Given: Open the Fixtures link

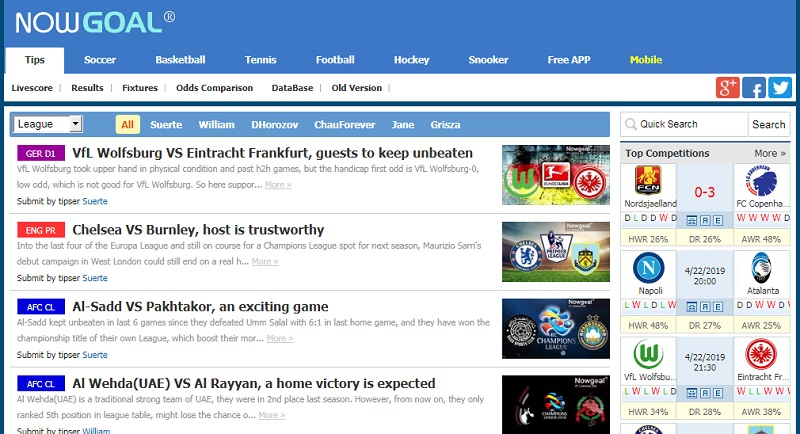Looking at the screenshot, I should pos(140,88).
